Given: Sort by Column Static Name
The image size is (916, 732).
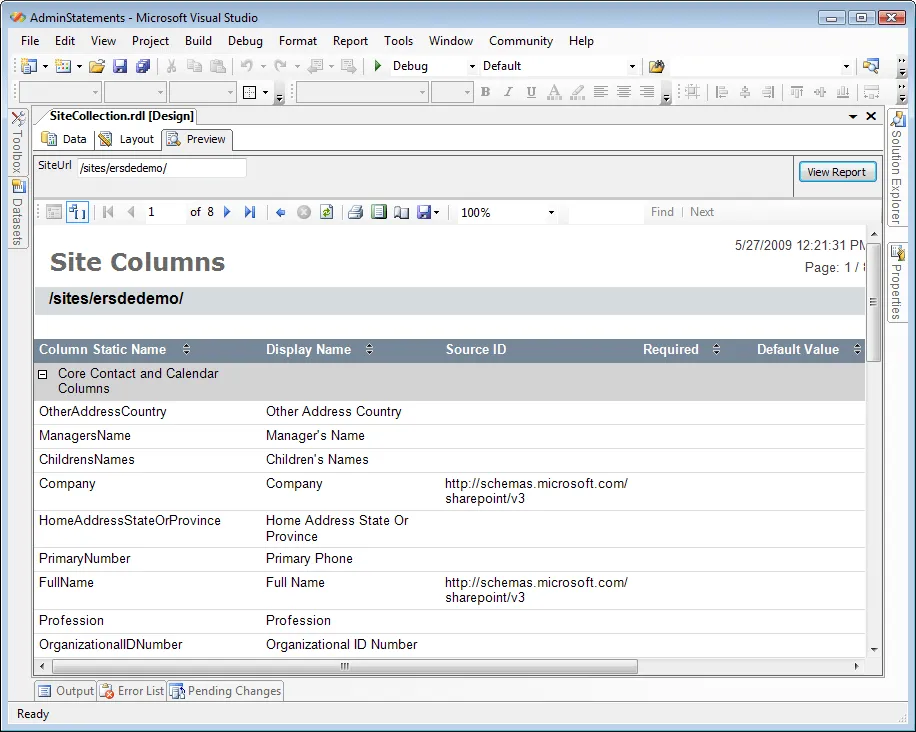Looking at the screenshot, I should 186,350.
